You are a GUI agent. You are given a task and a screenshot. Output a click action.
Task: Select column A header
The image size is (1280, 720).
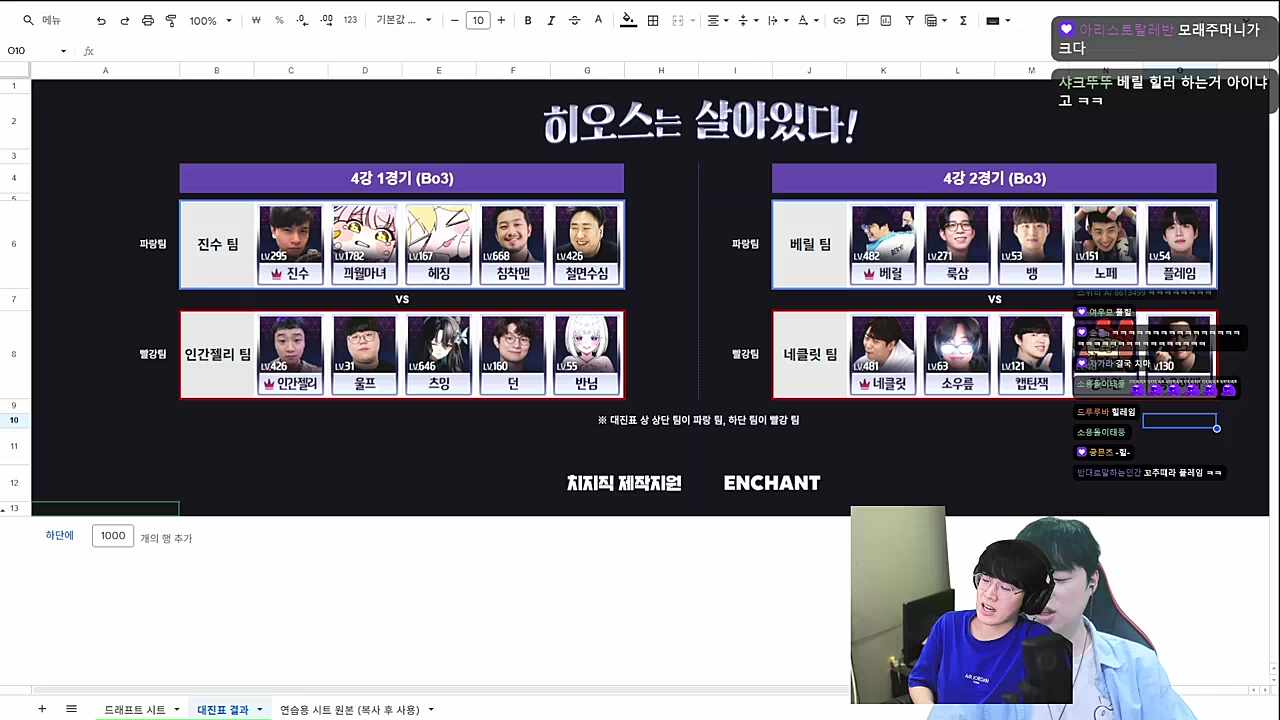(105, 70)
